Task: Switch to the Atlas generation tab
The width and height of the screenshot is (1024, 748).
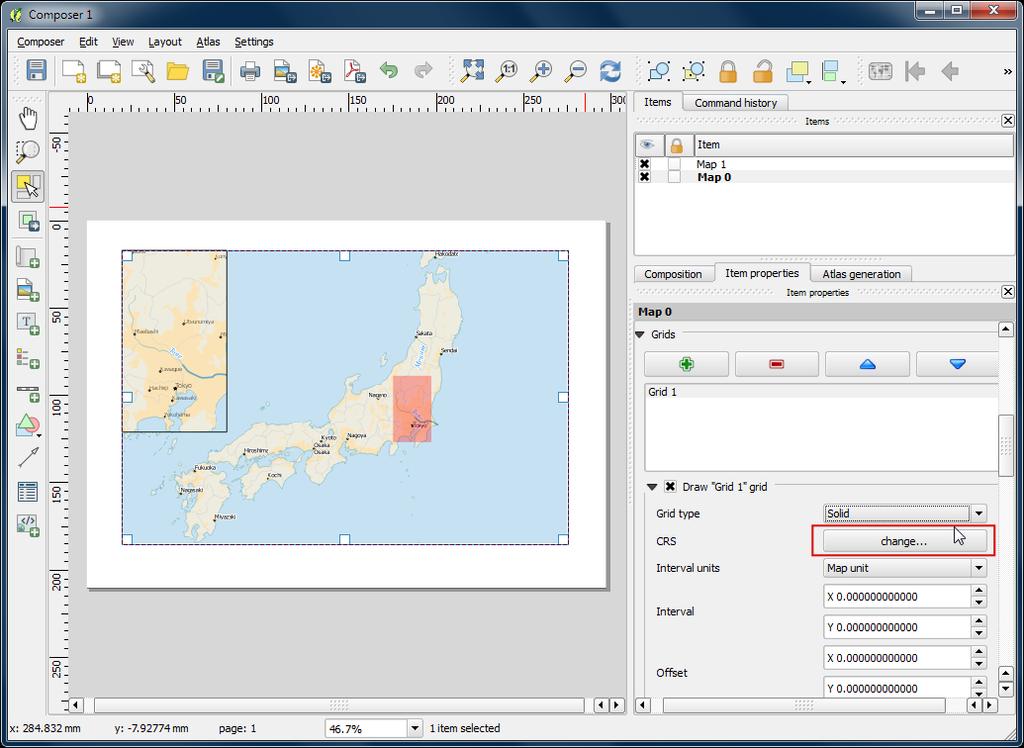Action: click(x=861, y=274)
